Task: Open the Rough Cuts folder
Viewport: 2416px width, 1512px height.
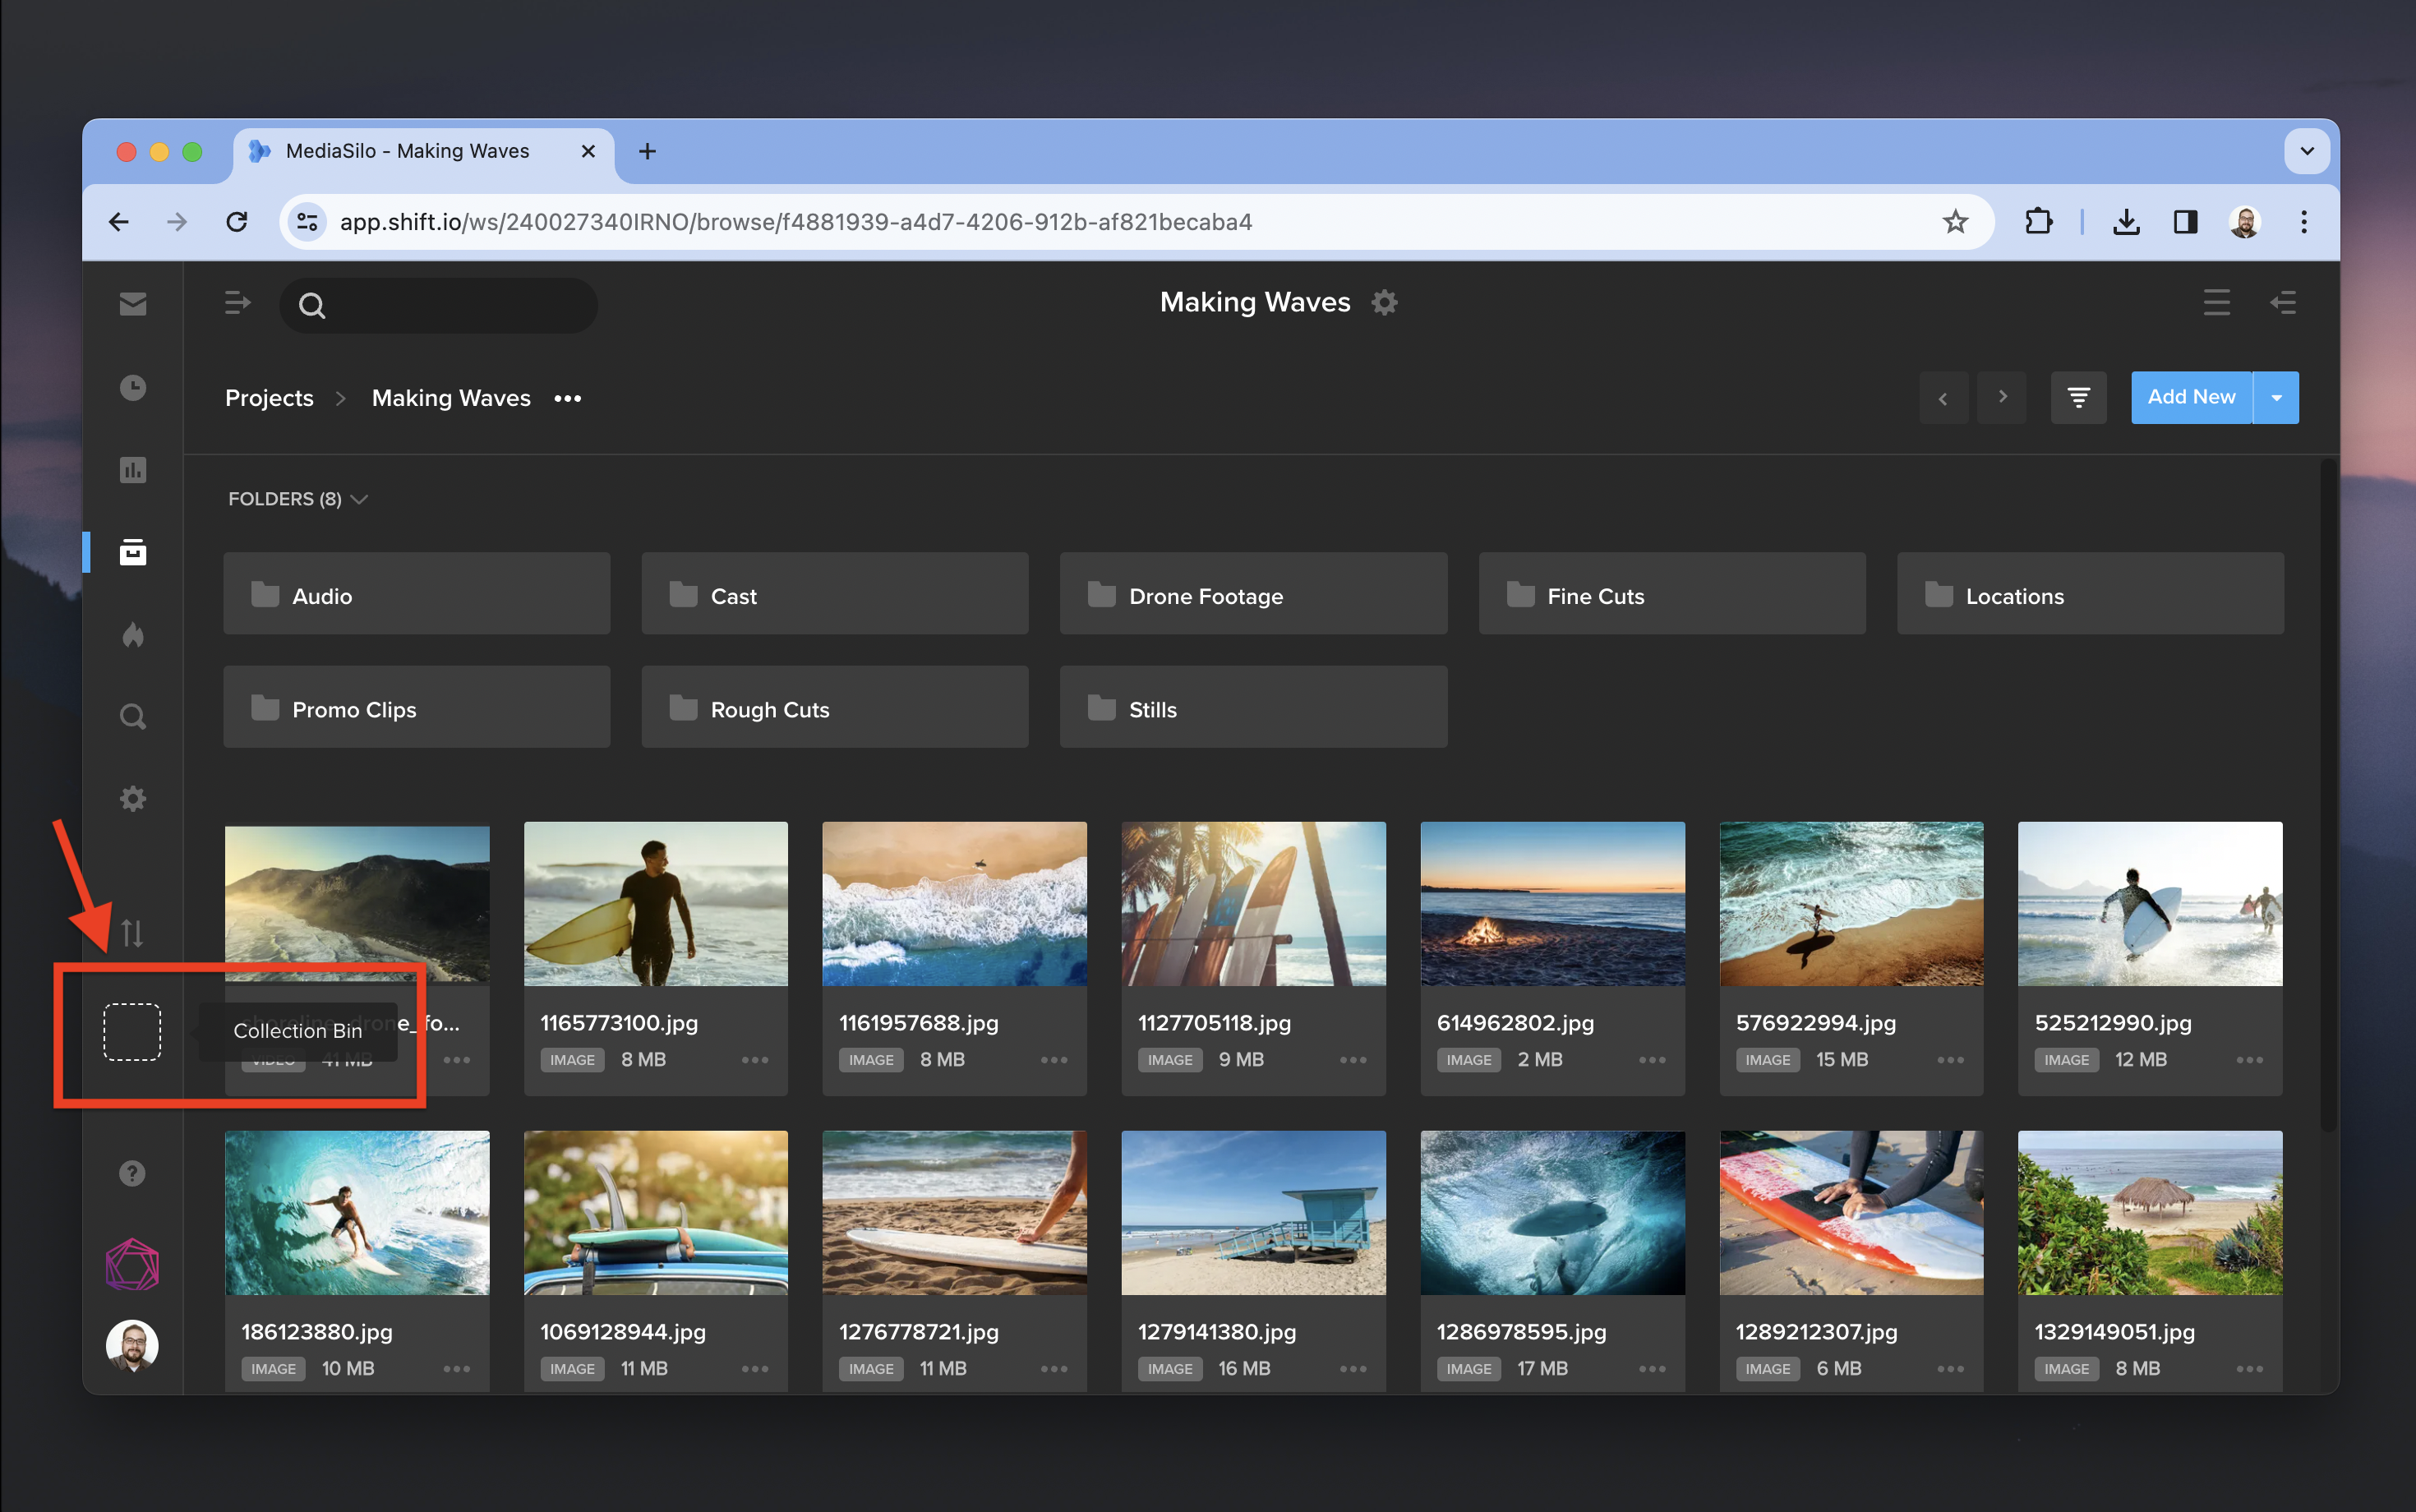Action: (835, 707)
